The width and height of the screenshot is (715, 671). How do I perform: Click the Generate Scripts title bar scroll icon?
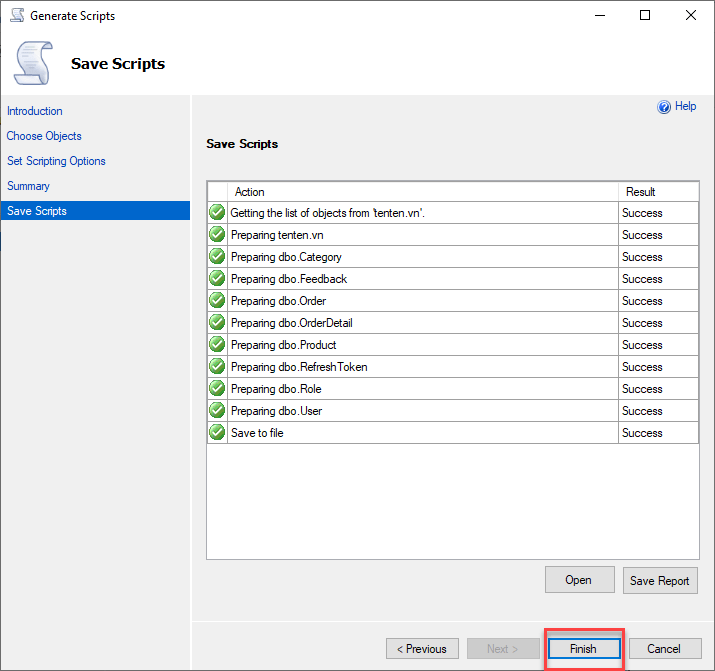click(x=17, y=15)
